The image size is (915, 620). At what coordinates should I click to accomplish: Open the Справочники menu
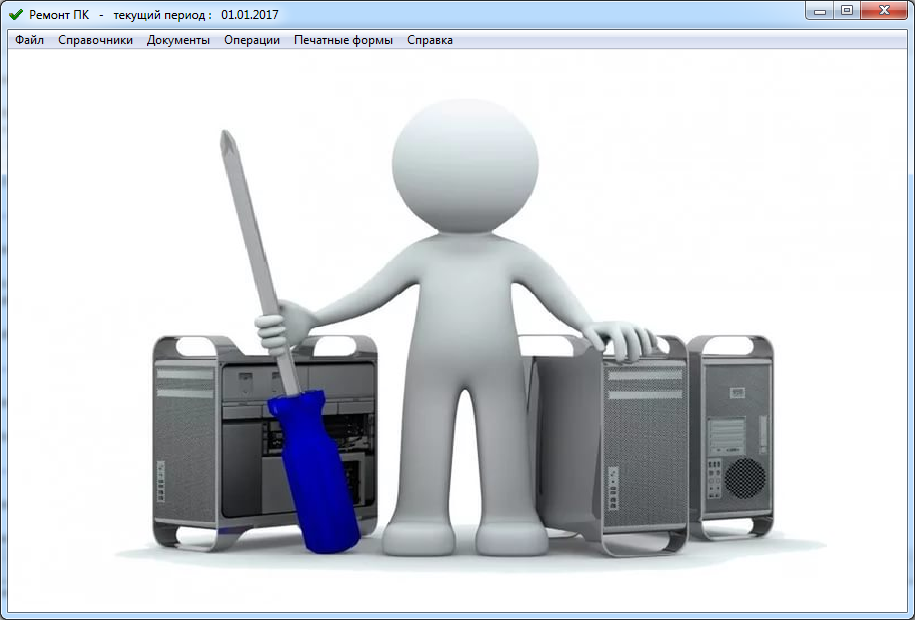click(x=95, y=40)
